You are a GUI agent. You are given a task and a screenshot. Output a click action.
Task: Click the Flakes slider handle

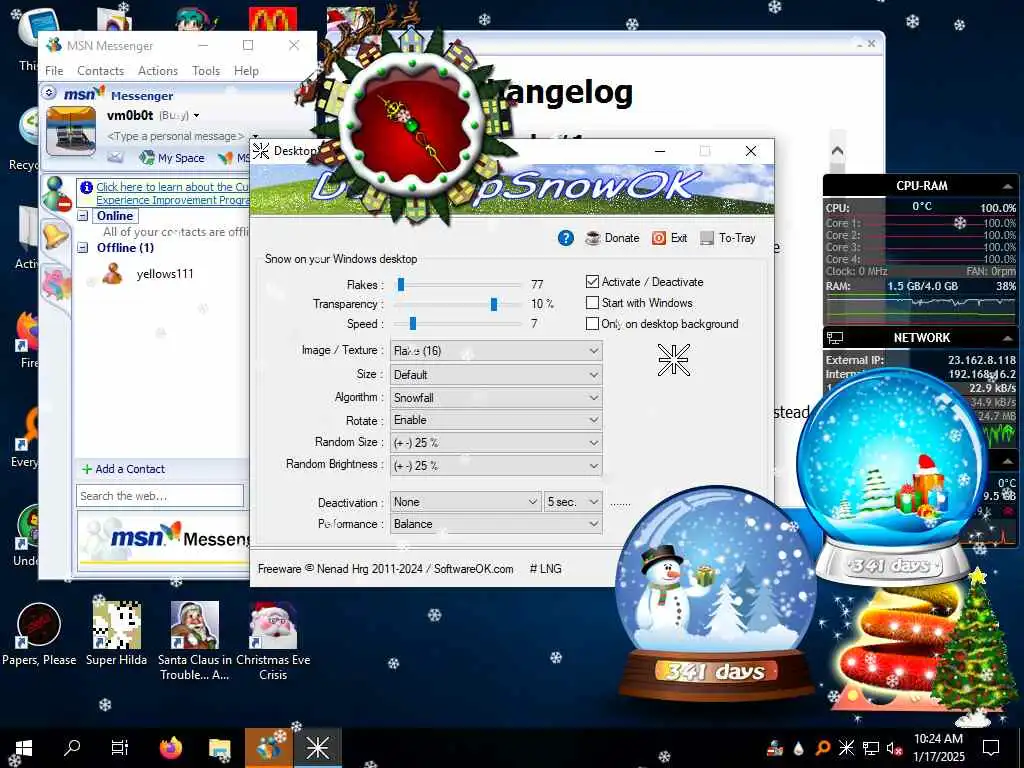pyautogui.click(x=401, y=284)
